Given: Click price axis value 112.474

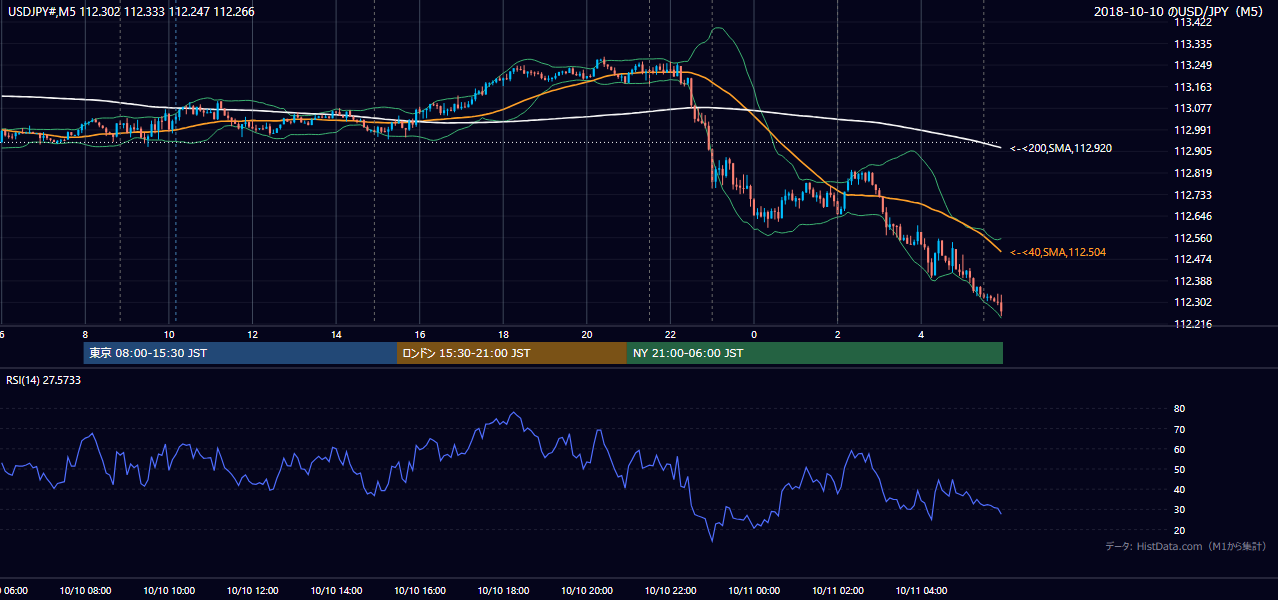Looking at the screenshot, I should click(x=1193, y=259).
